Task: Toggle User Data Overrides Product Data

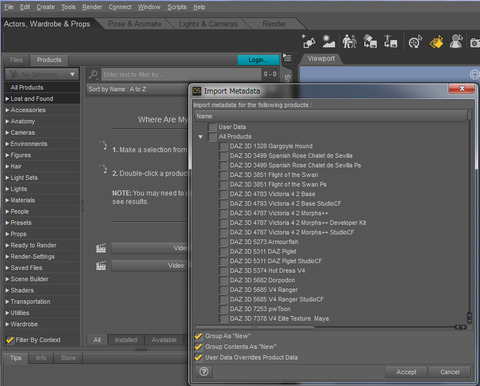Action: click(x=198, y=357)
